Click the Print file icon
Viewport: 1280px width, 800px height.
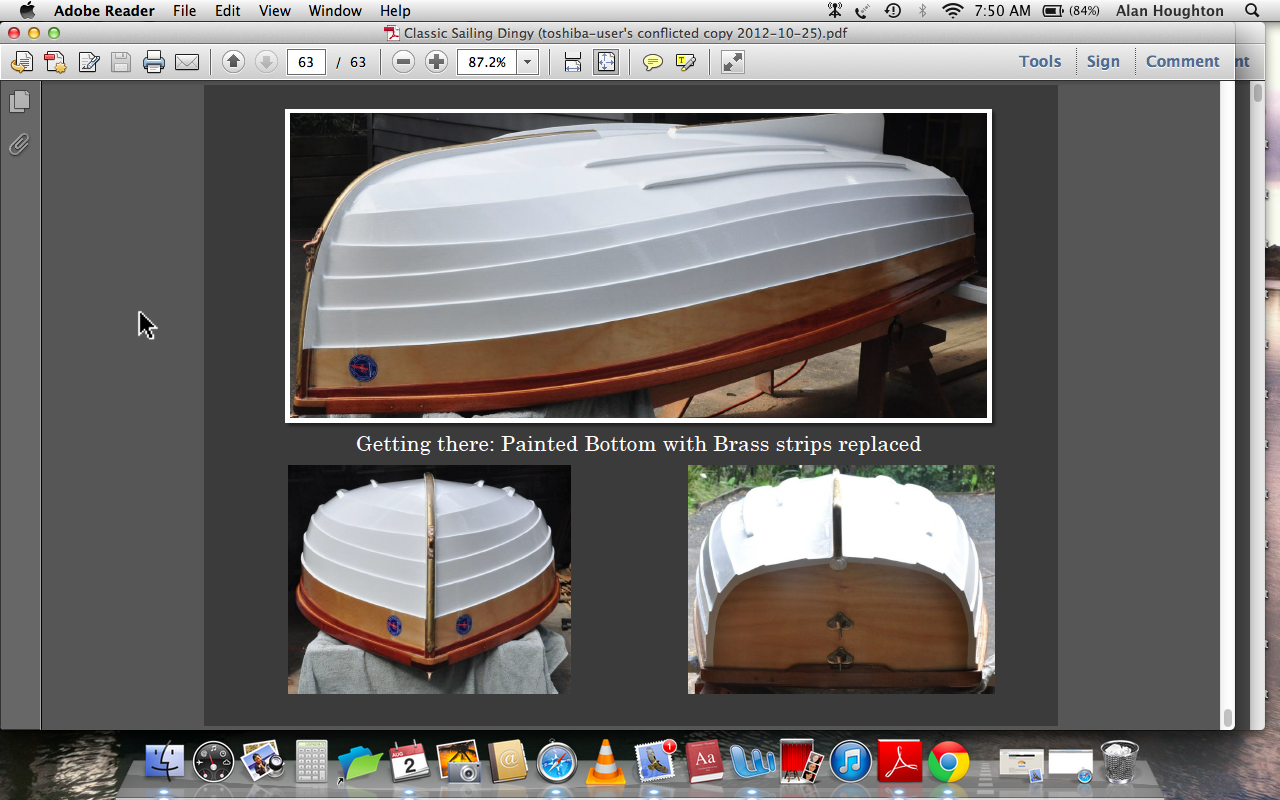(153, 62)
